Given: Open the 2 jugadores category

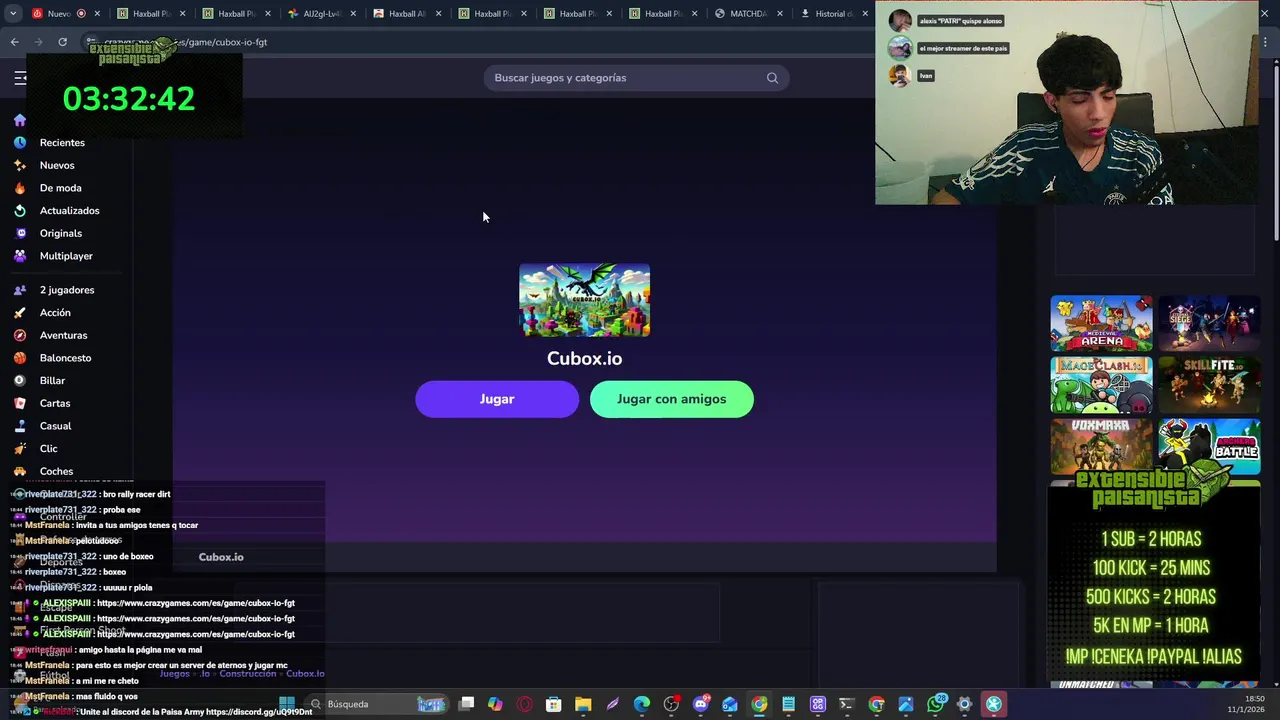Looking at the screenshot, I should tap(67, 290).
